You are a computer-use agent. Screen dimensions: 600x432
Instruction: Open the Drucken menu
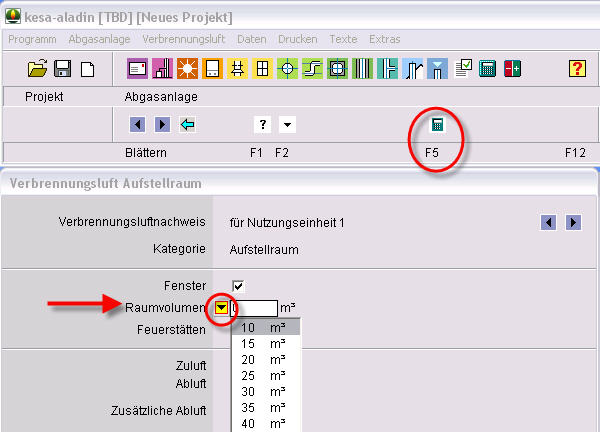tap(297, 39)
